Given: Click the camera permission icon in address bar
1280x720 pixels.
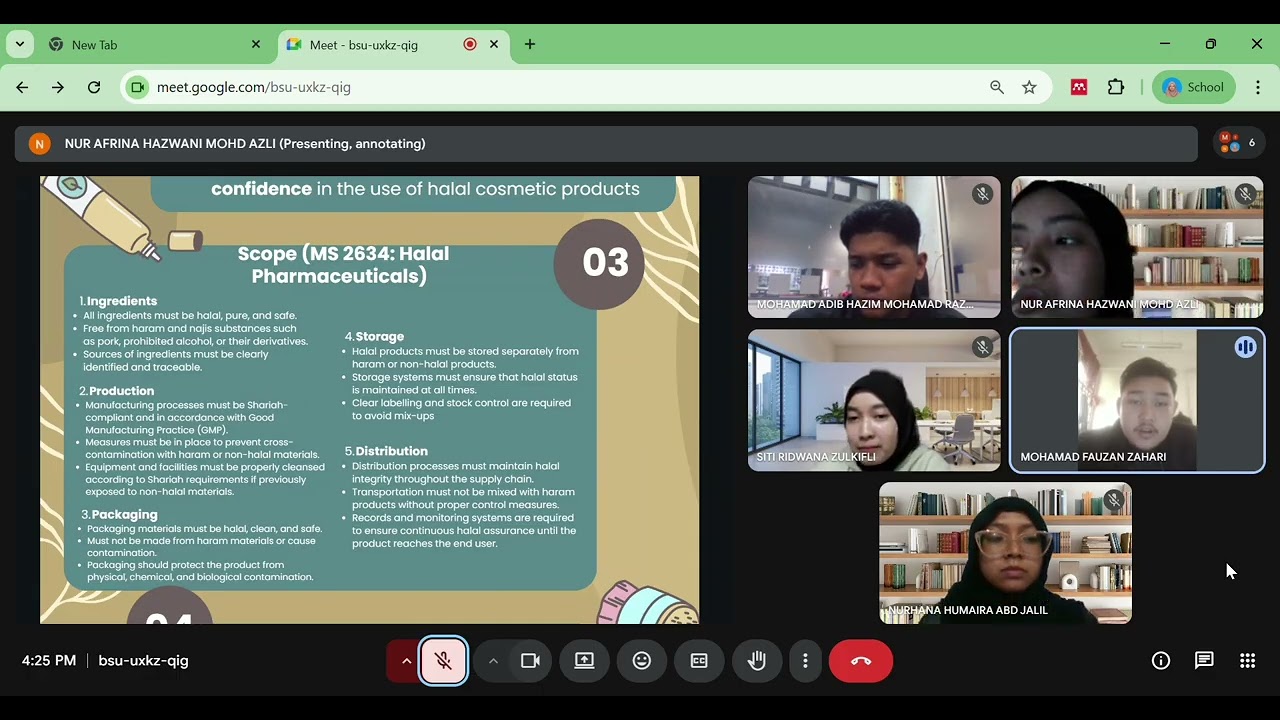Looking at the screenshot, I should (138, 88).
